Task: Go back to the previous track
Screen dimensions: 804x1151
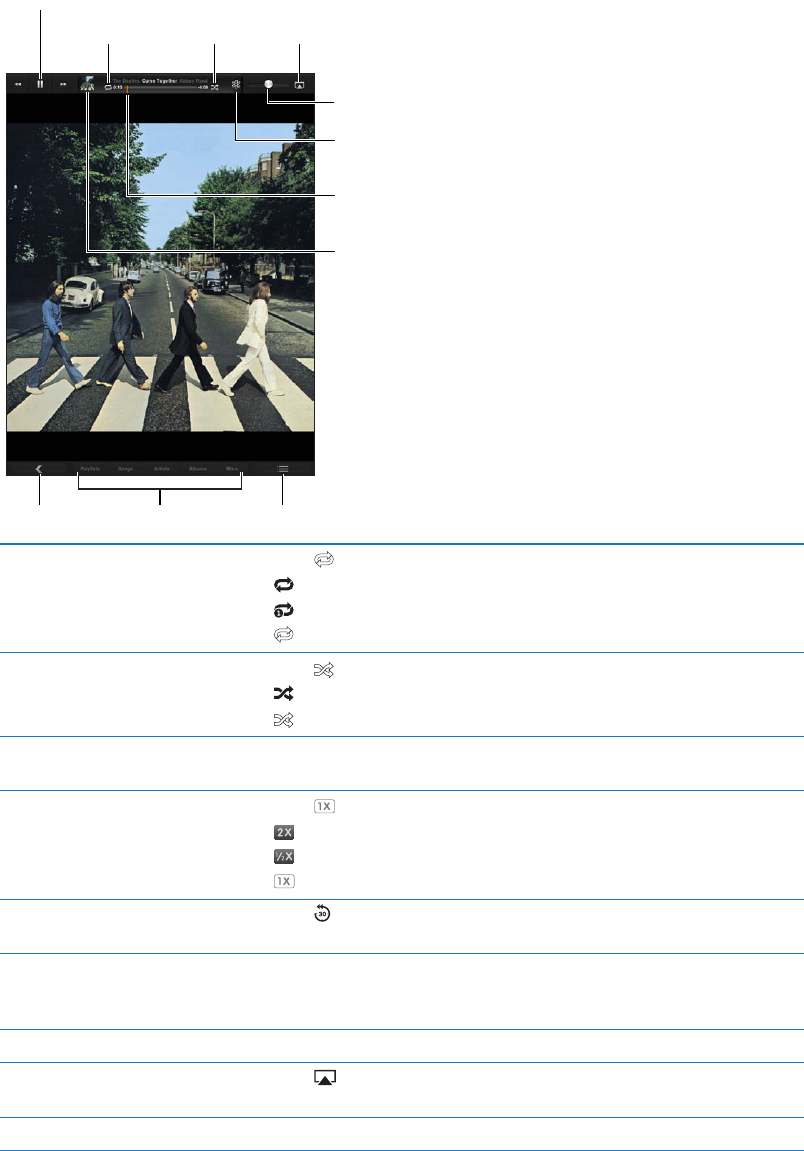Action: tap(18, 84)
